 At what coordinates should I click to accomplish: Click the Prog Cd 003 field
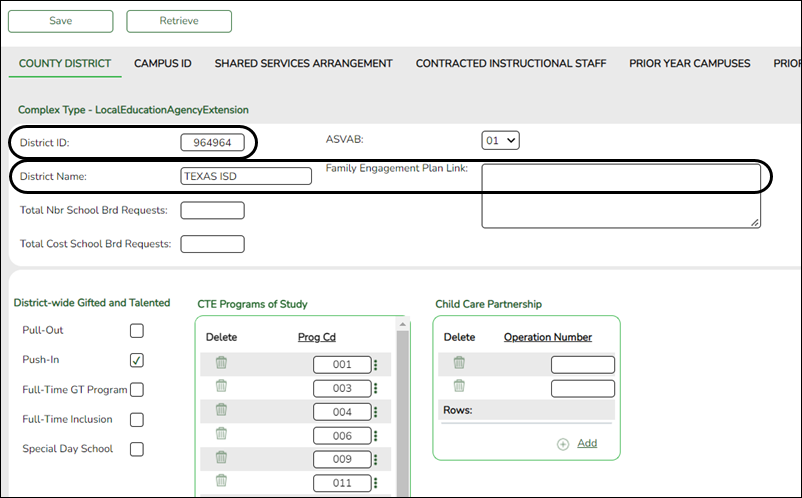[x=342, y=388]
